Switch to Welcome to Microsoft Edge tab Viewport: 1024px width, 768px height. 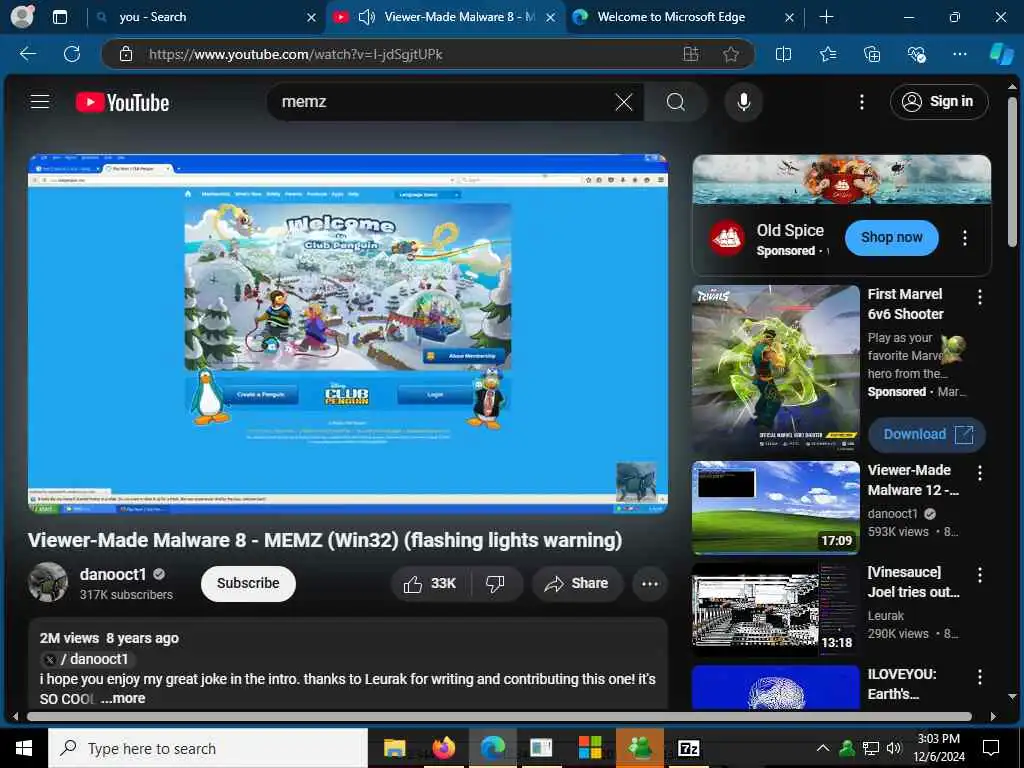click(x=682, y=17)
